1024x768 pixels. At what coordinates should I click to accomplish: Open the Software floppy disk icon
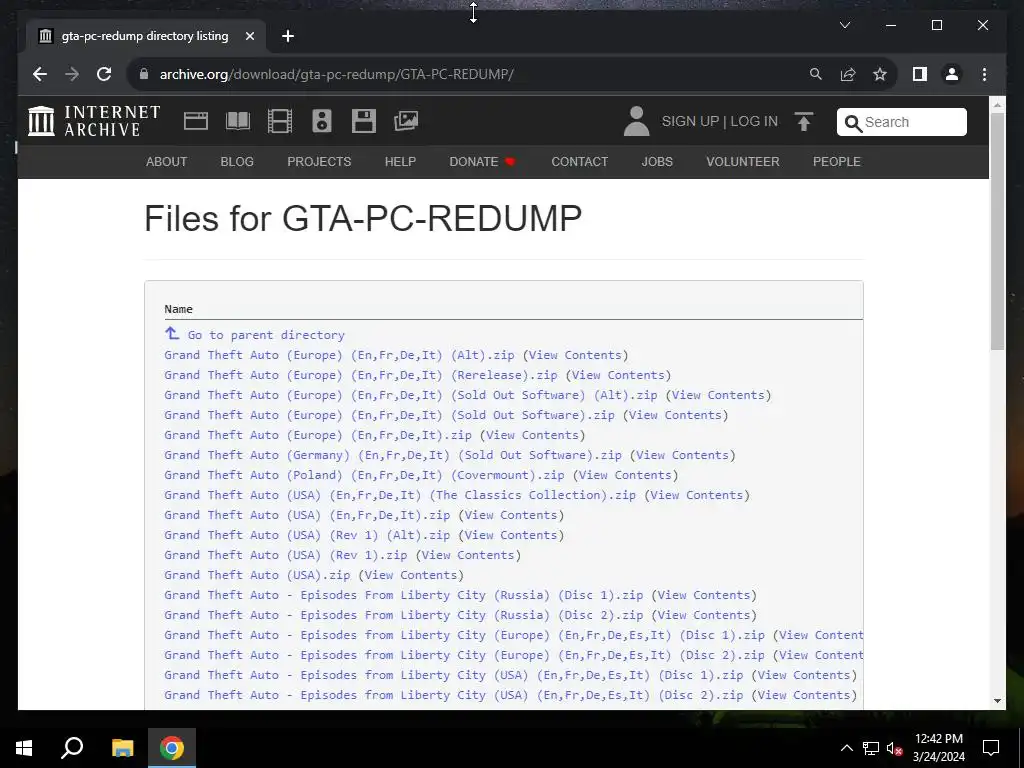pos(364,121)
